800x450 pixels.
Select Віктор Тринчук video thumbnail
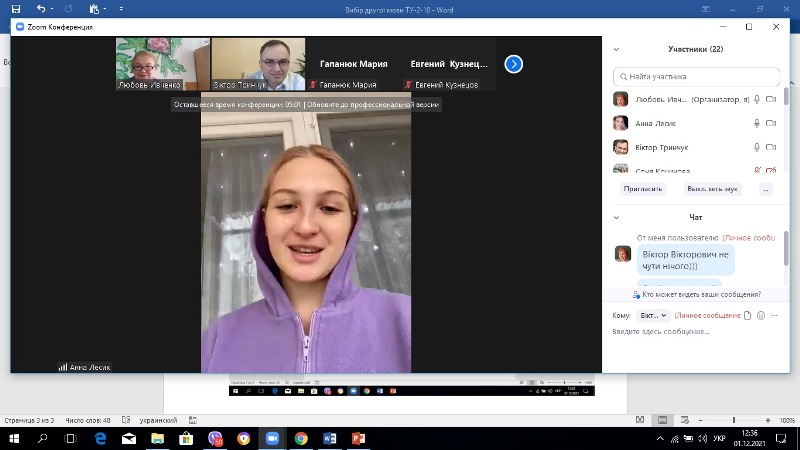(258, 64)
